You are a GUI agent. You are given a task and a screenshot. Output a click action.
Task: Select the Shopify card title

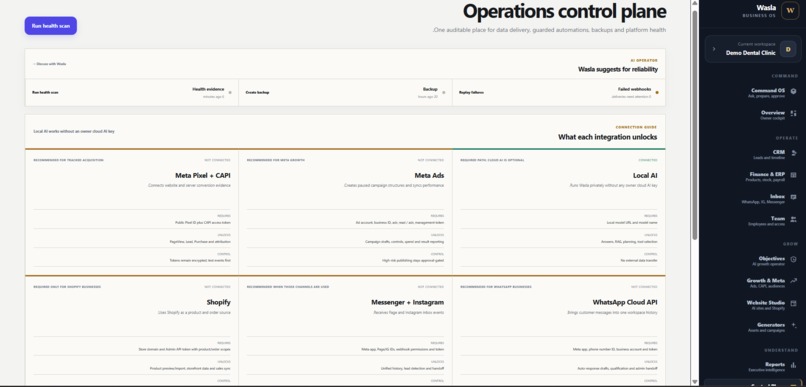(x=218, y=302)
